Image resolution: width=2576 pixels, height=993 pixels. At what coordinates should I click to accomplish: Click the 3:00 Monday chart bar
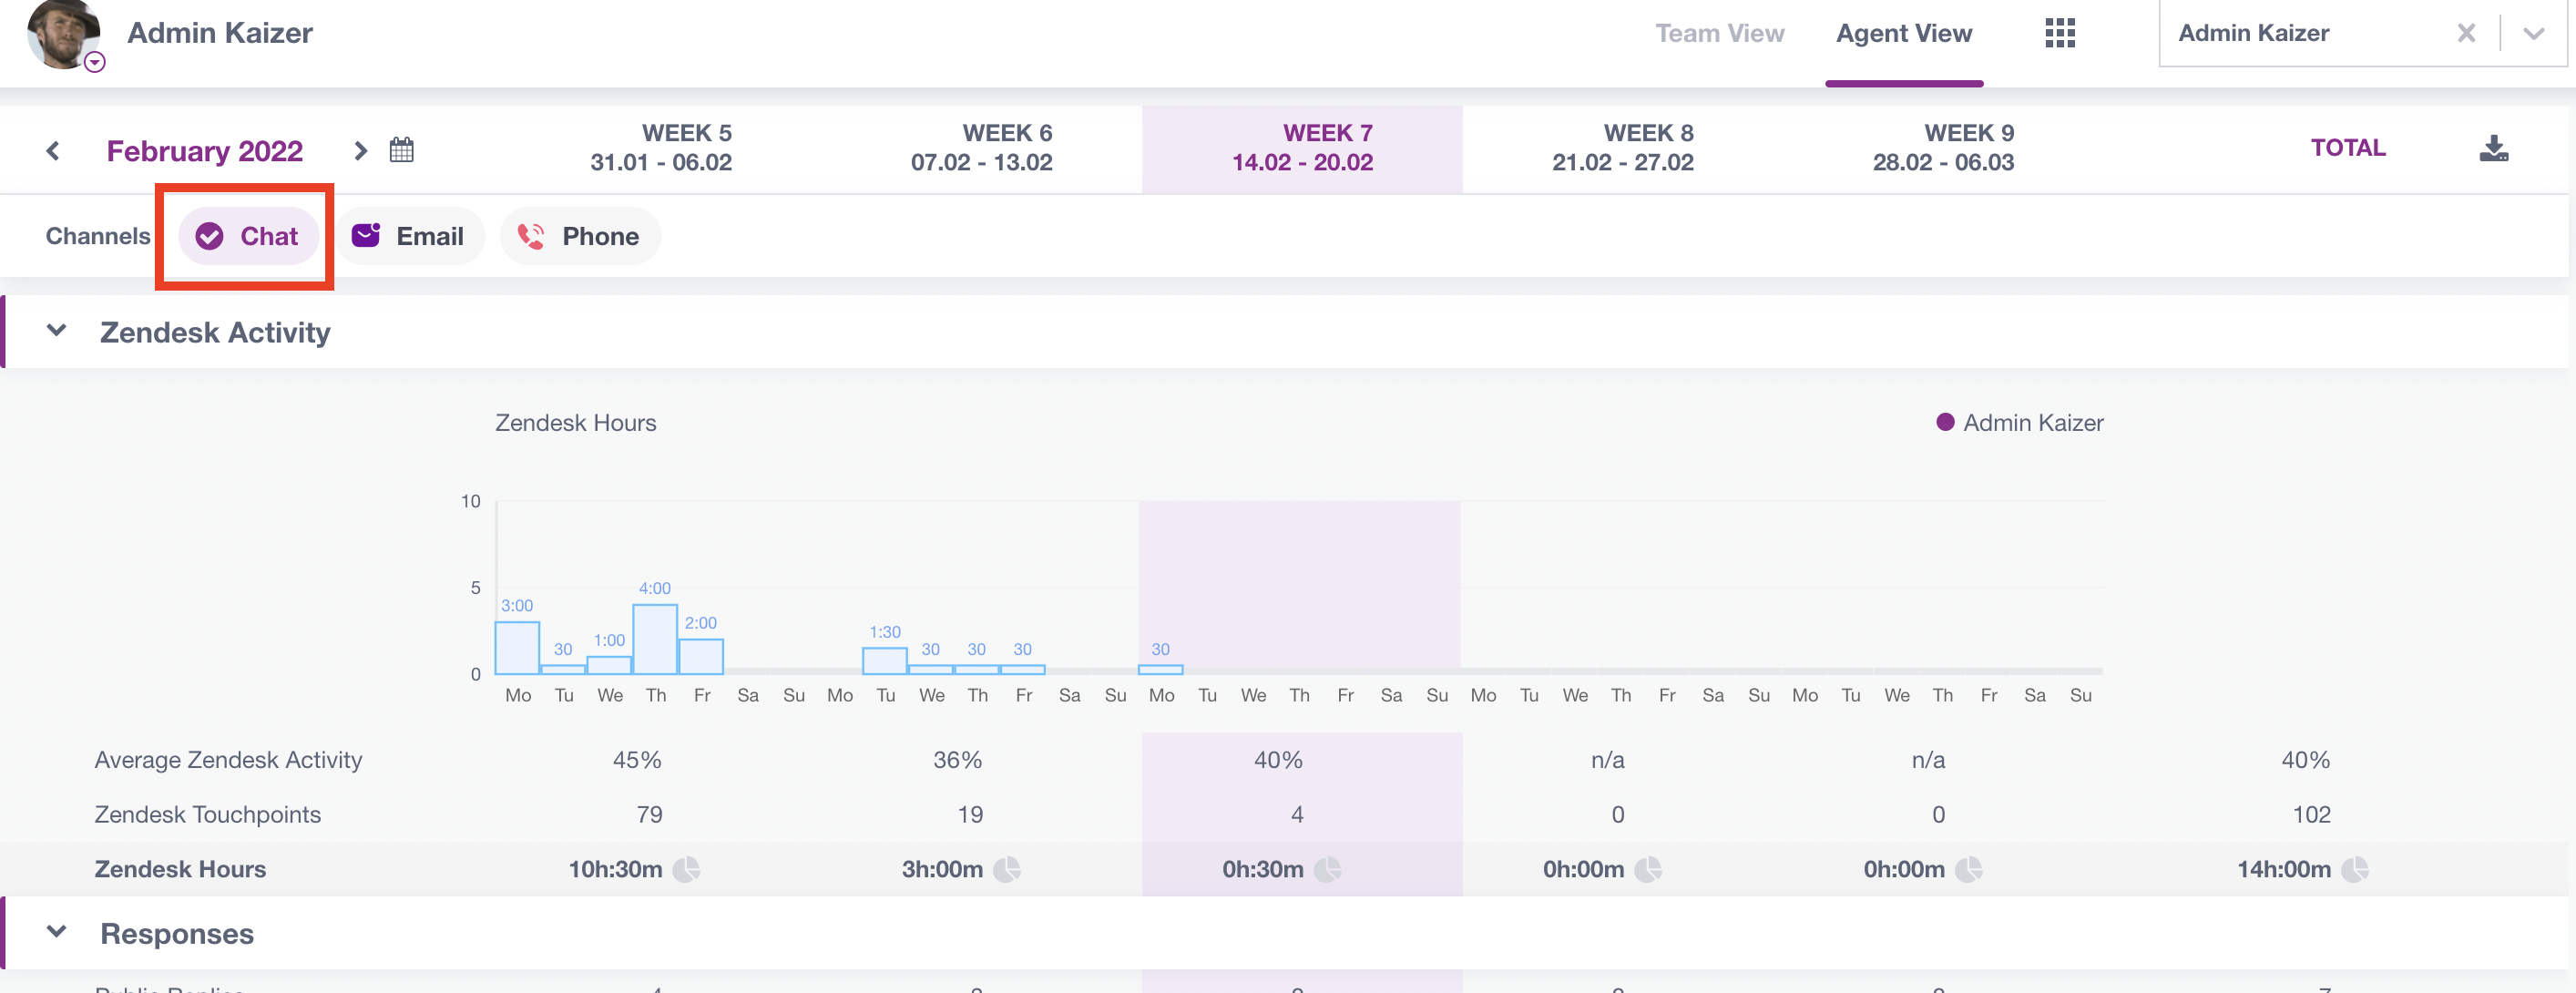point(517,648)
